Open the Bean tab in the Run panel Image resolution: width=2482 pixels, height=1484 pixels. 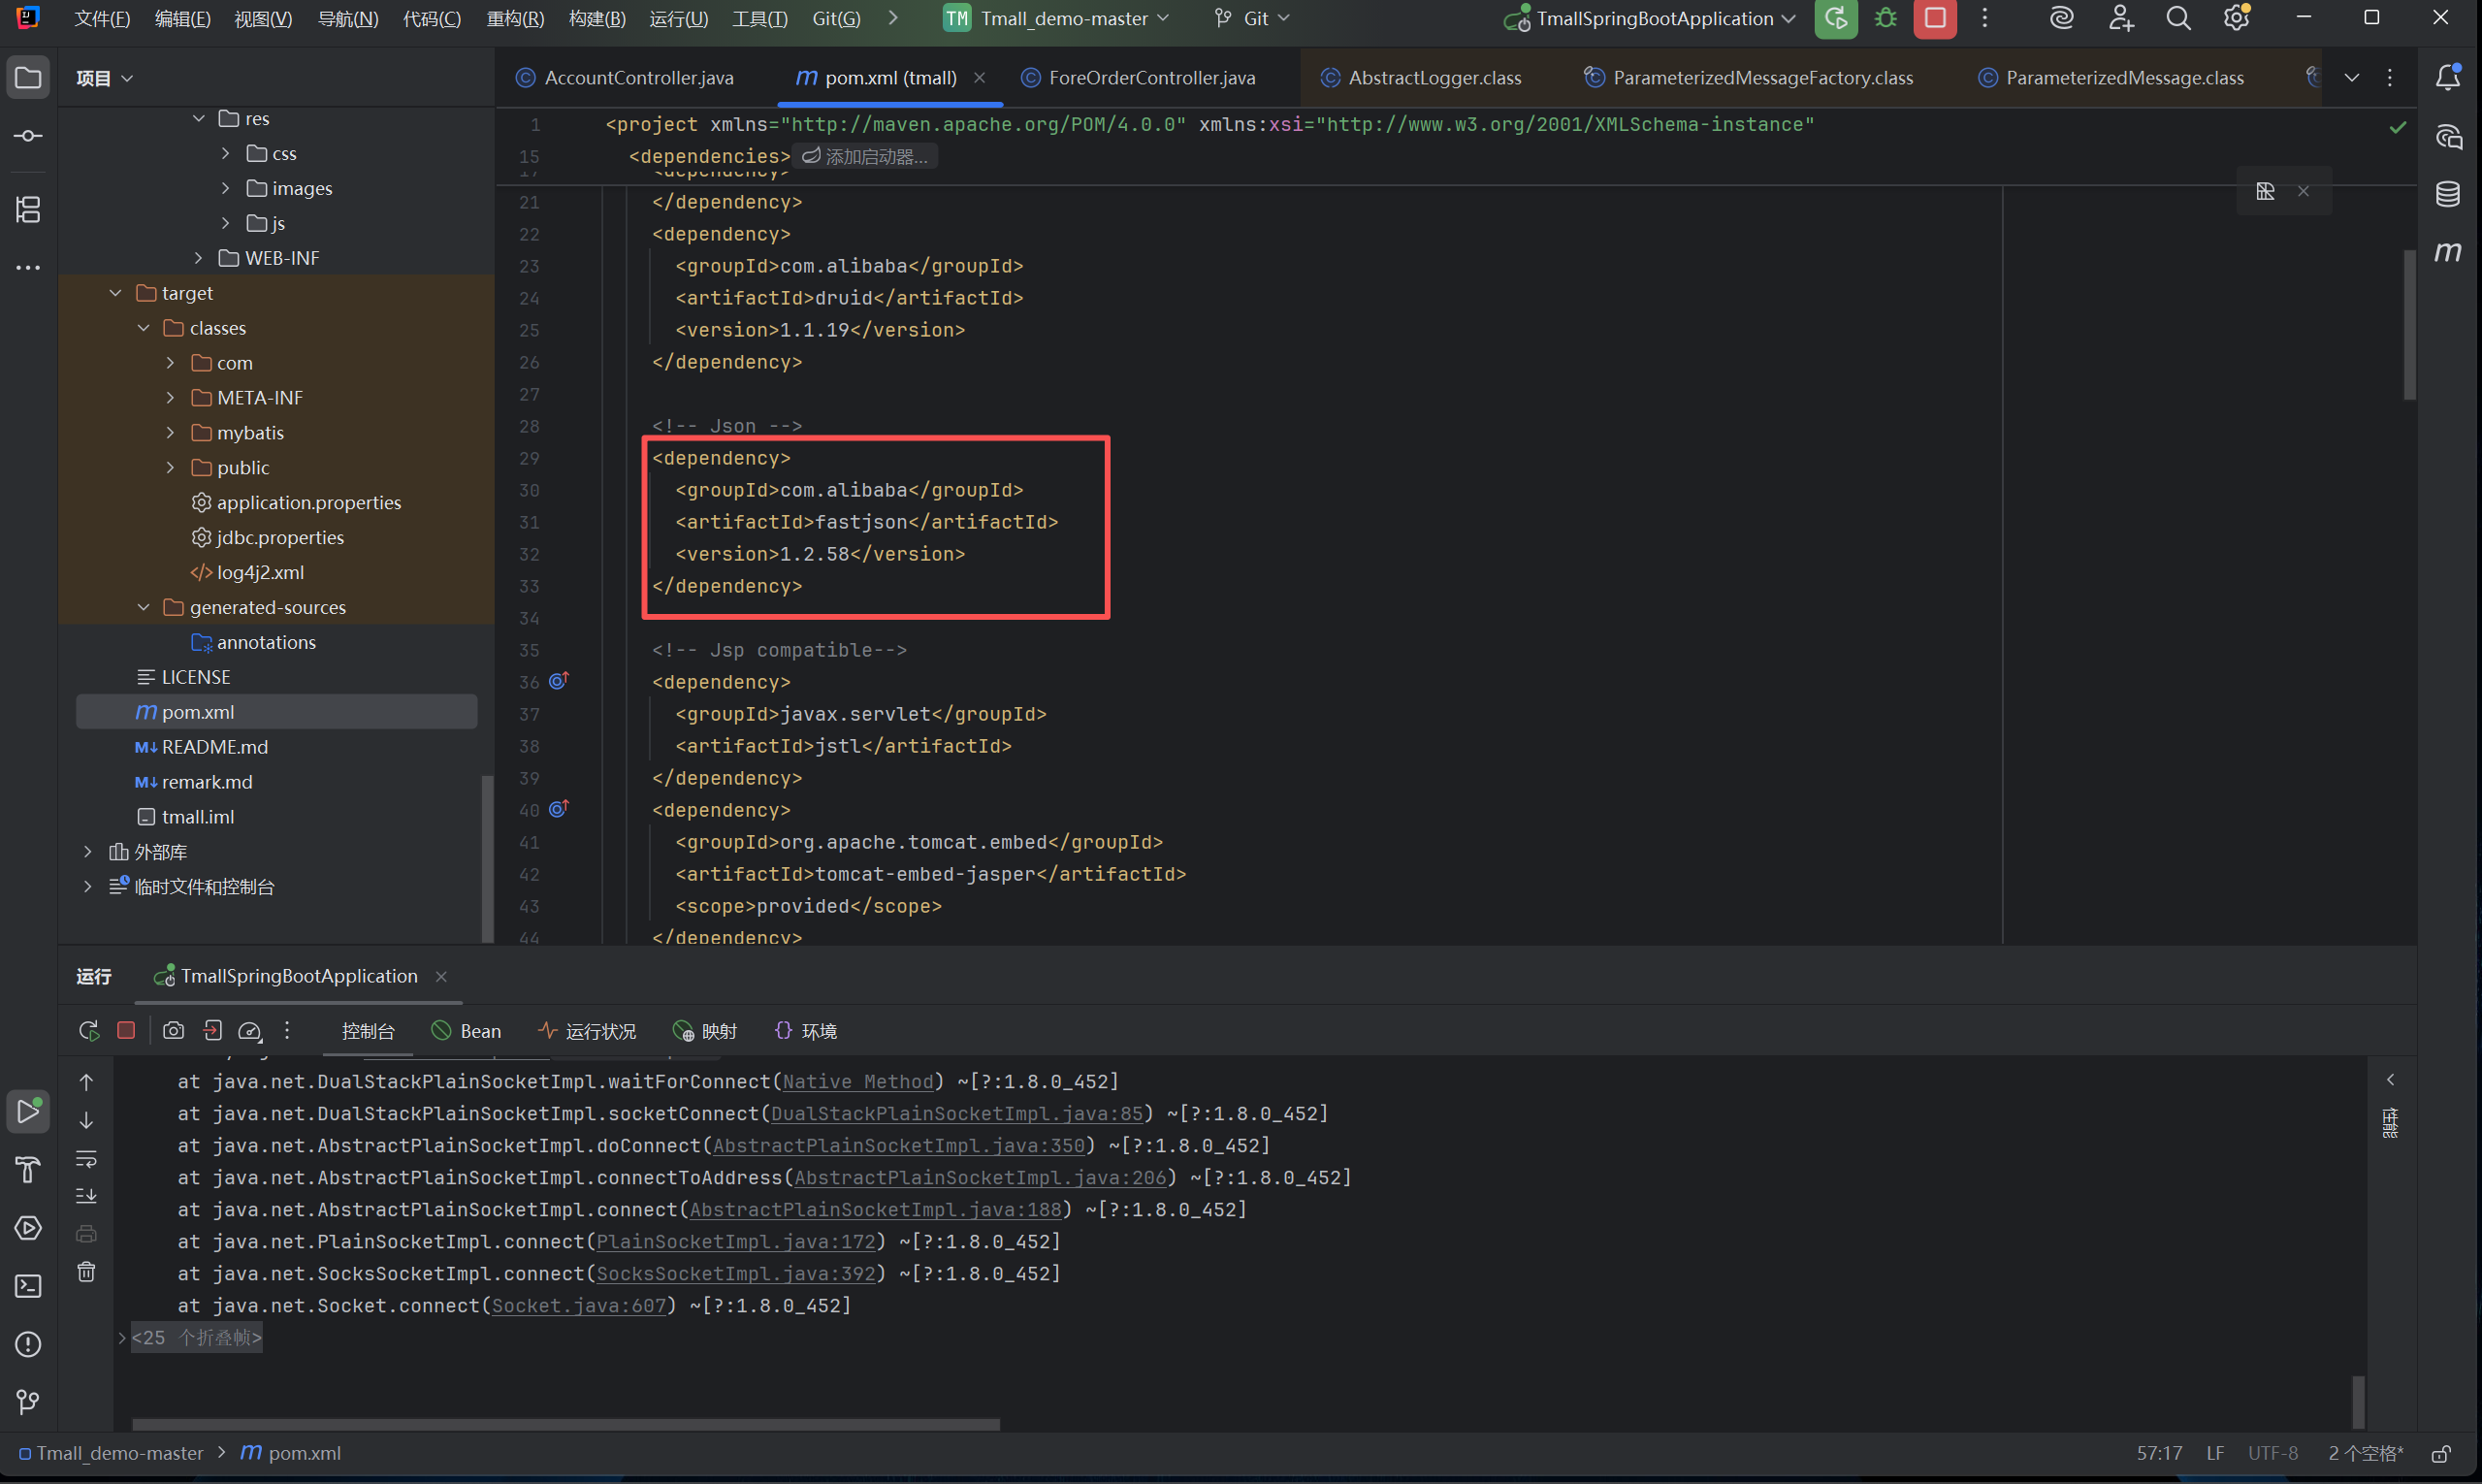[467, 1031]
